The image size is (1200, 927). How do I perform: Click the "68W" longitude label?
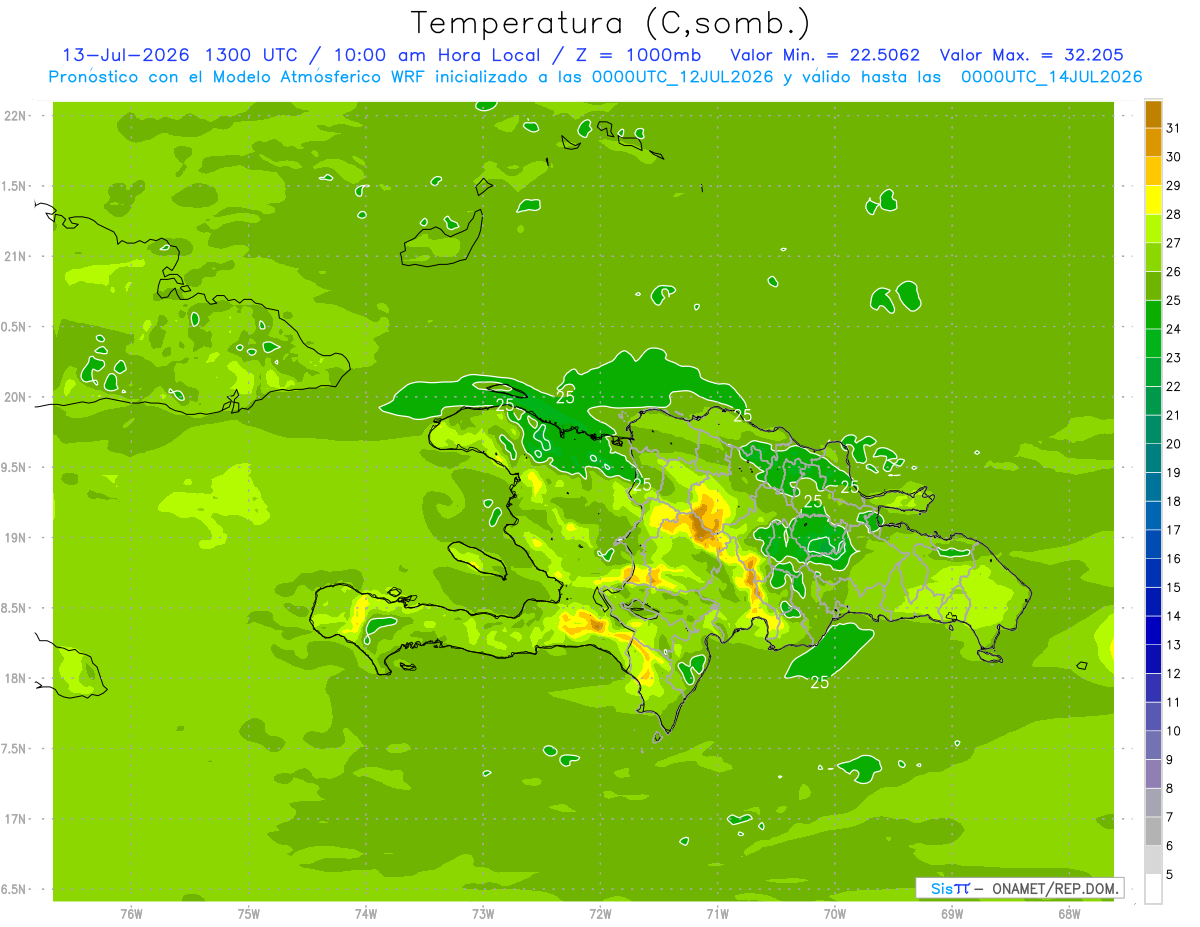tap(1069, 914)
